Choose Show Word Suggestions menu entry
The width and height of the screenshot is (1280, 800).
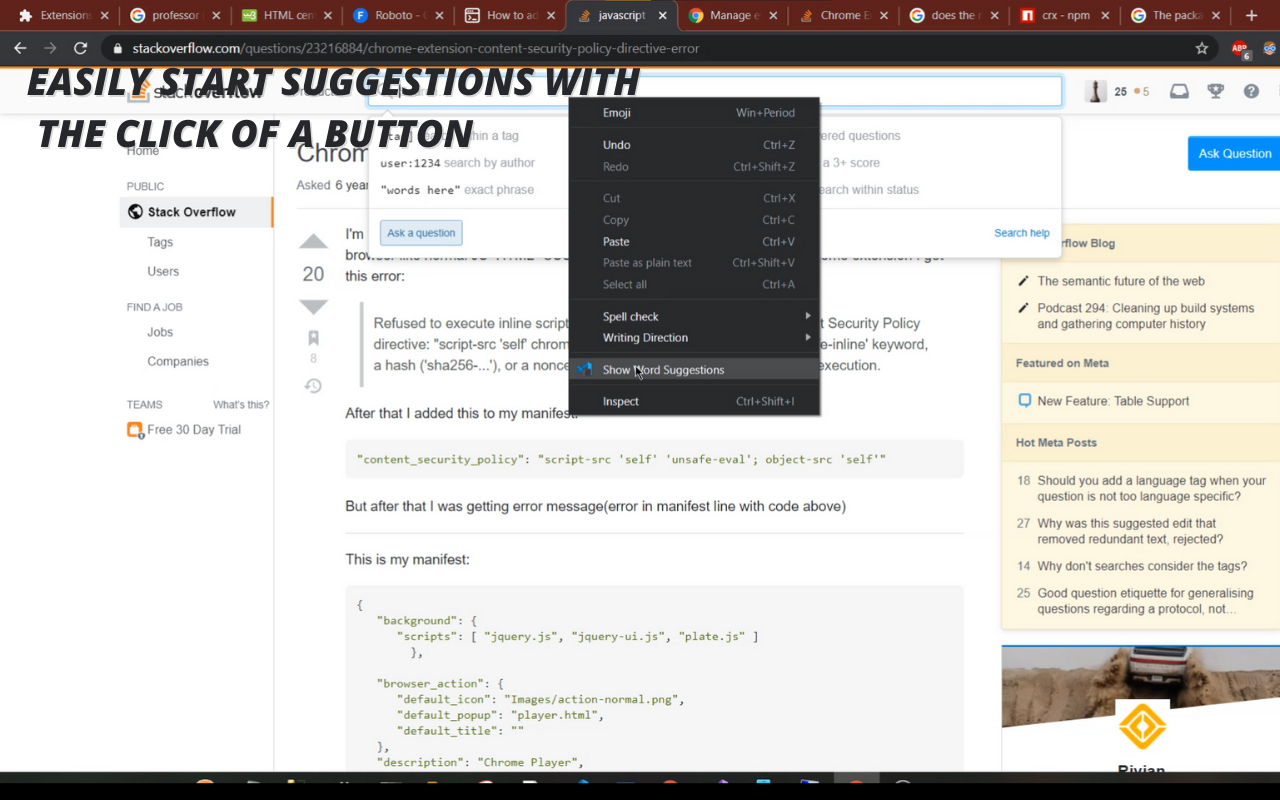tap(694, 369)
